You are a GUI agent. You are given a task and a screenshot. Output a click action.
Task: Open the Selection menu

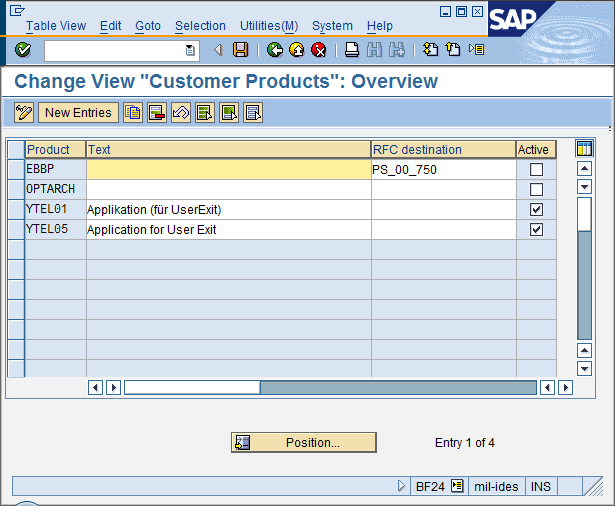click(x=200, y=26)
